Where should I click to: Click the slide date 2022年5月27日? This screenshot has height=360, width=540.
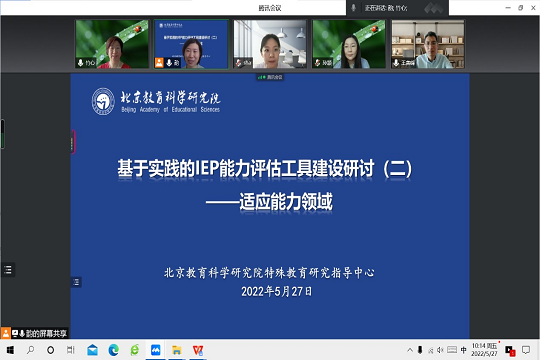tap(277, 291)
